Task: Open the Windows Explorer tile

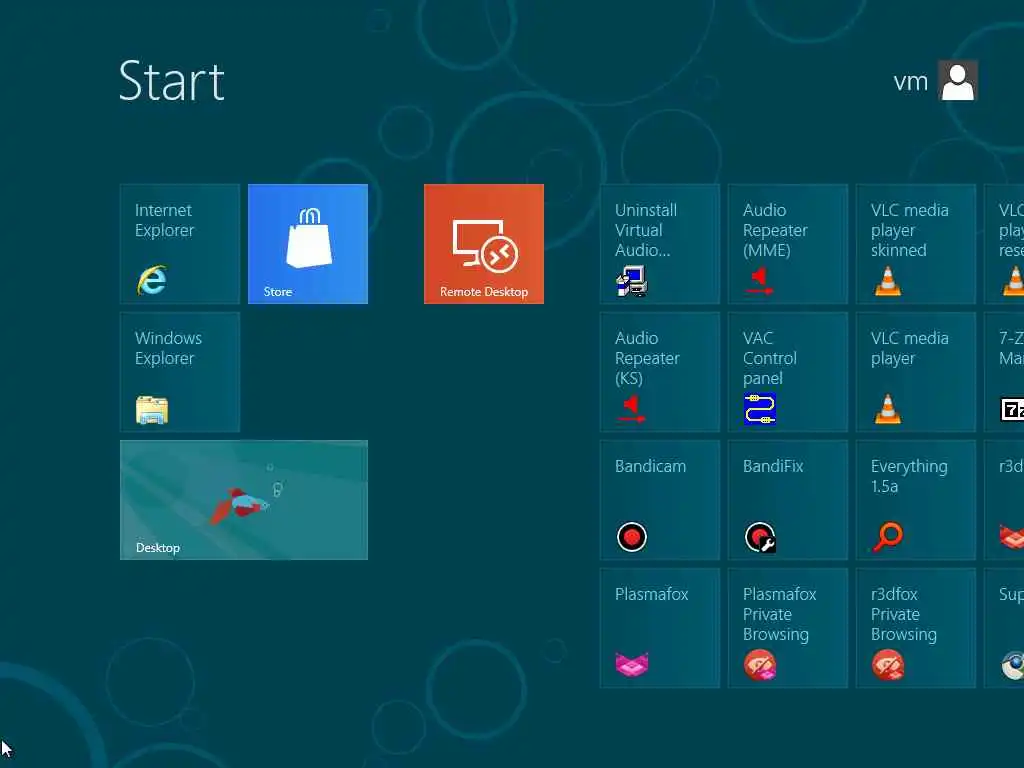Action: [x=180, y=372]
